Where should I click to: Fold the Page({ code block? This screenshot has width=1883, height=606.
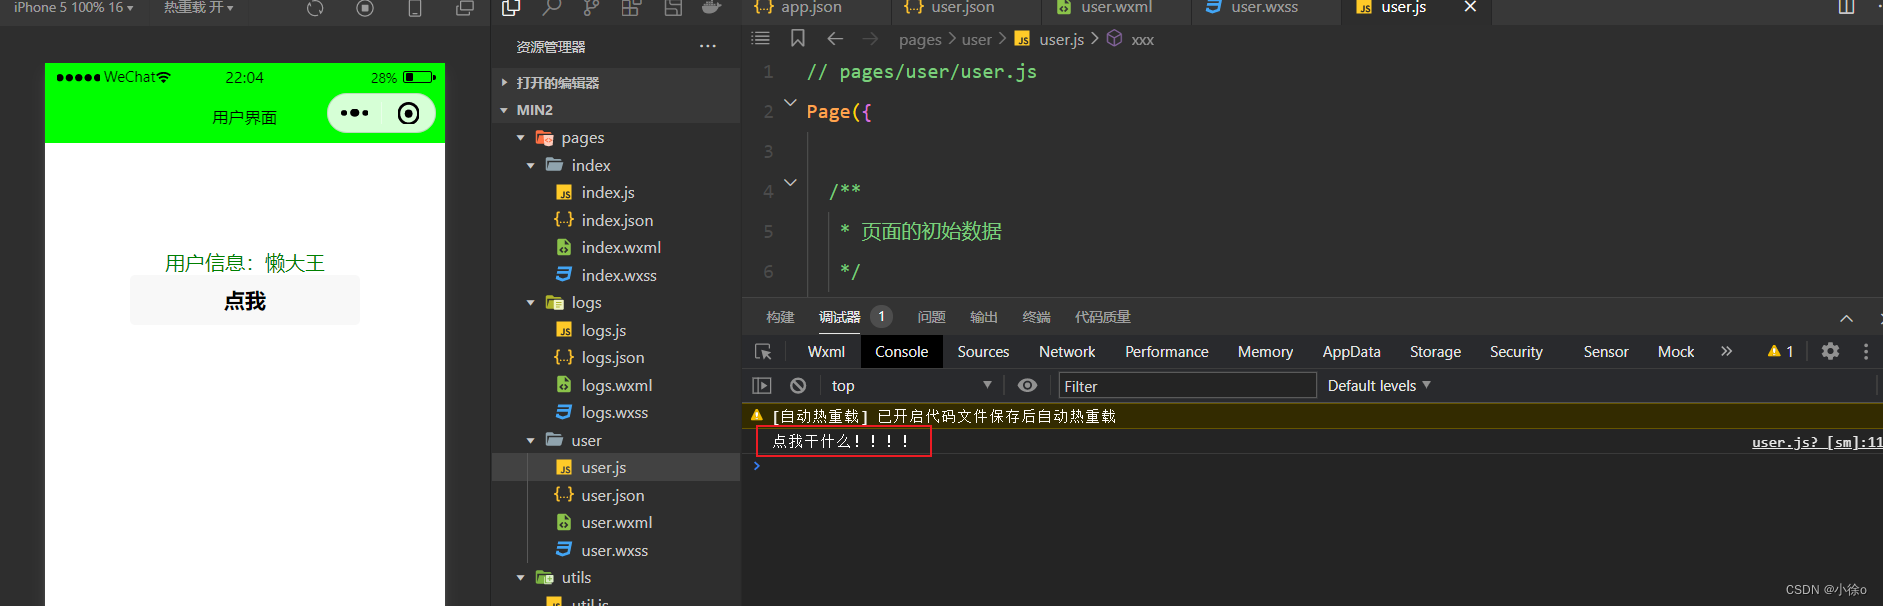(x=790, y=102)
